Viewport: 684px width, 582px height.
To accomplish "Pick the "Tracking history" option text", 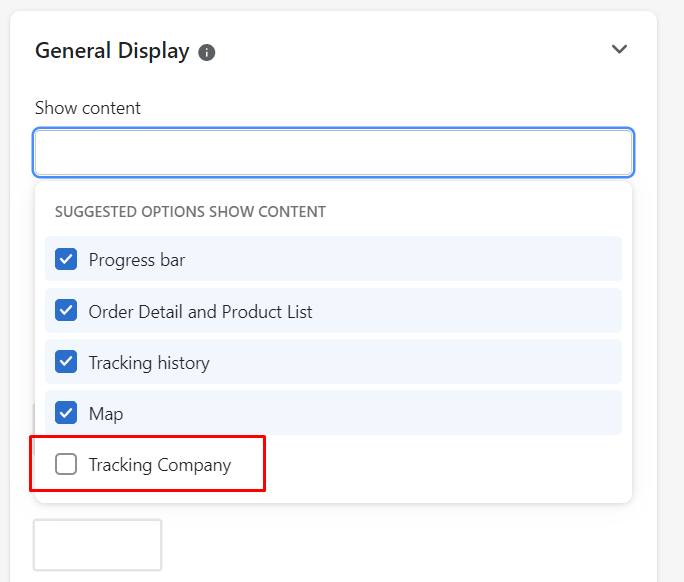I will point(149,363).
